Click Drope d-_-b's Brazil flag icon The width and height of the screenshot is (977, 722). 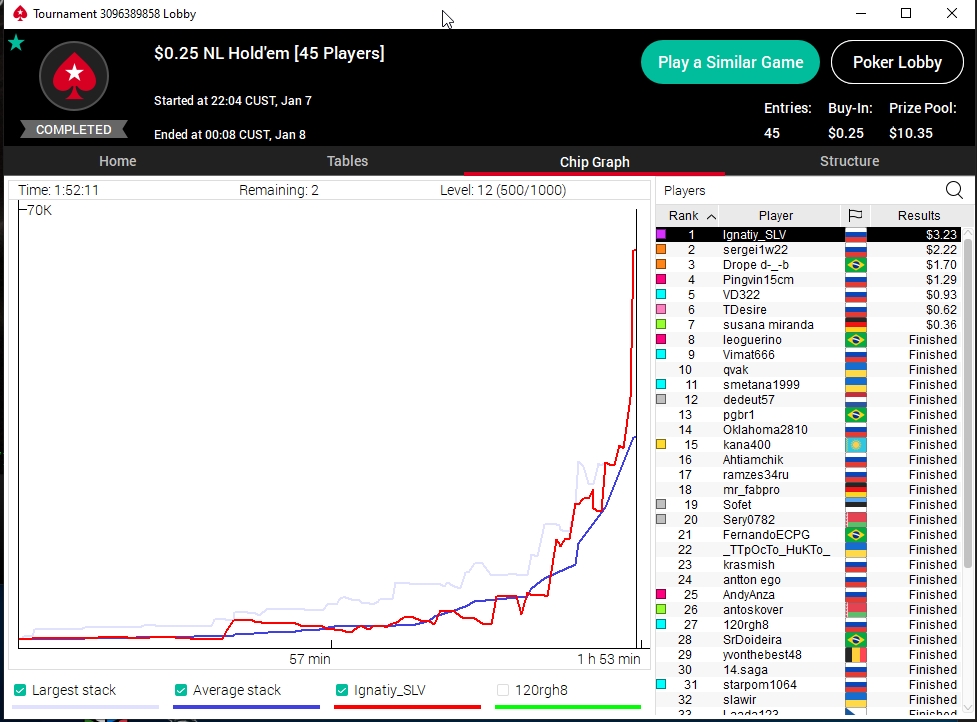click(855, 265)
